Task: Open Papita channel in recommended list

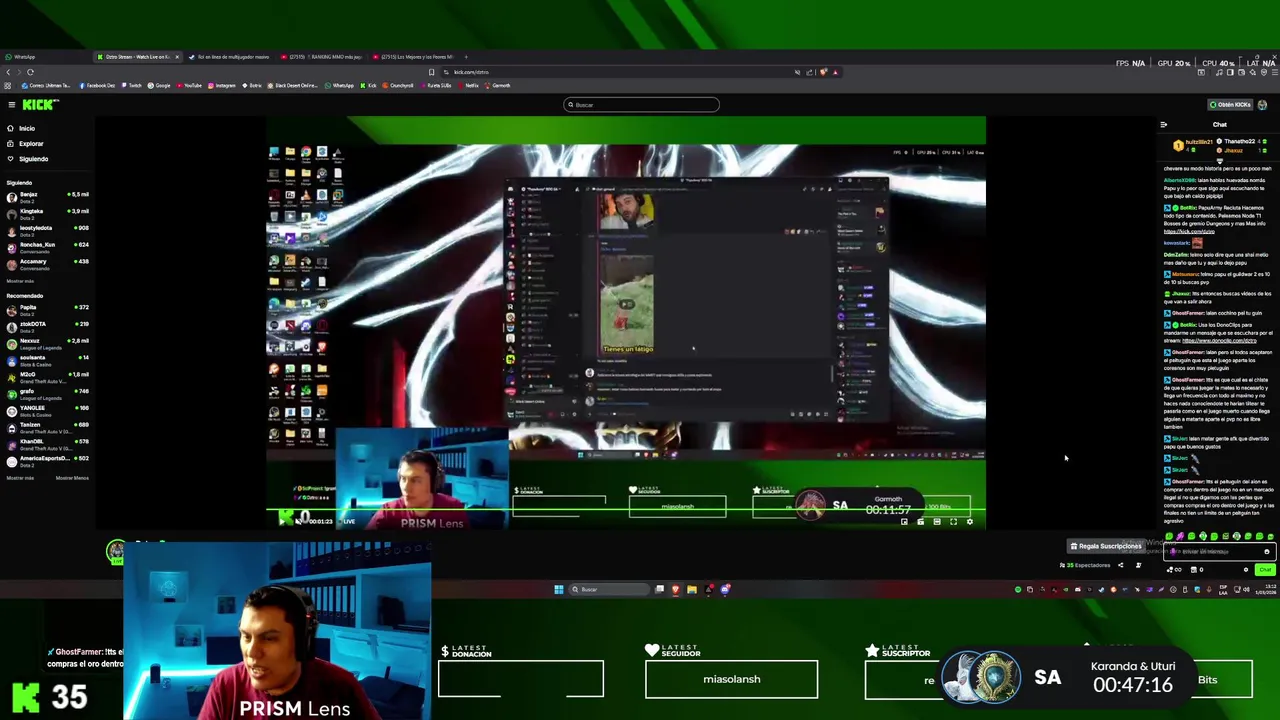Action: click(x=48, y=309)
